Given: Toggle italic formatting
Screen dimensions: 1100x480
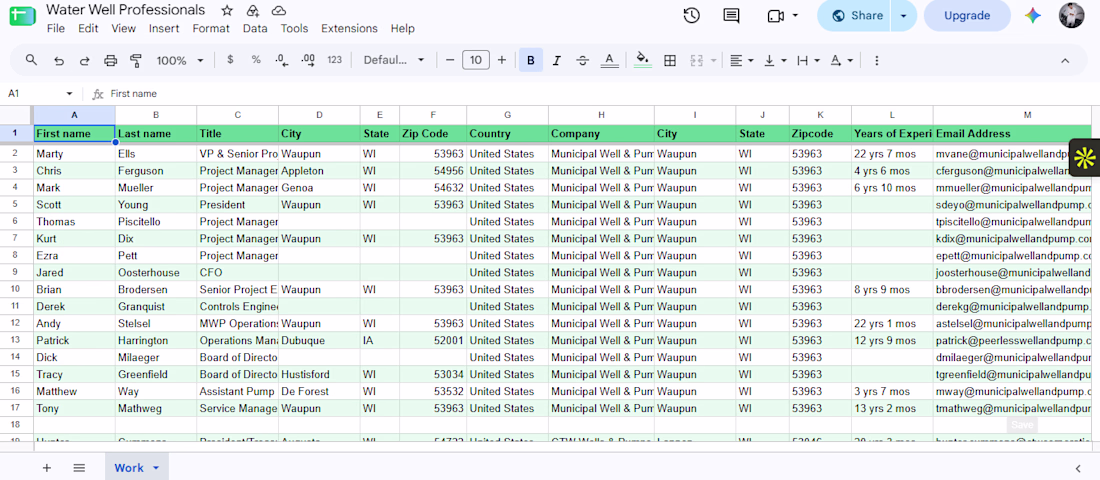Looking at the screenshot, I should tap(556, 61).
